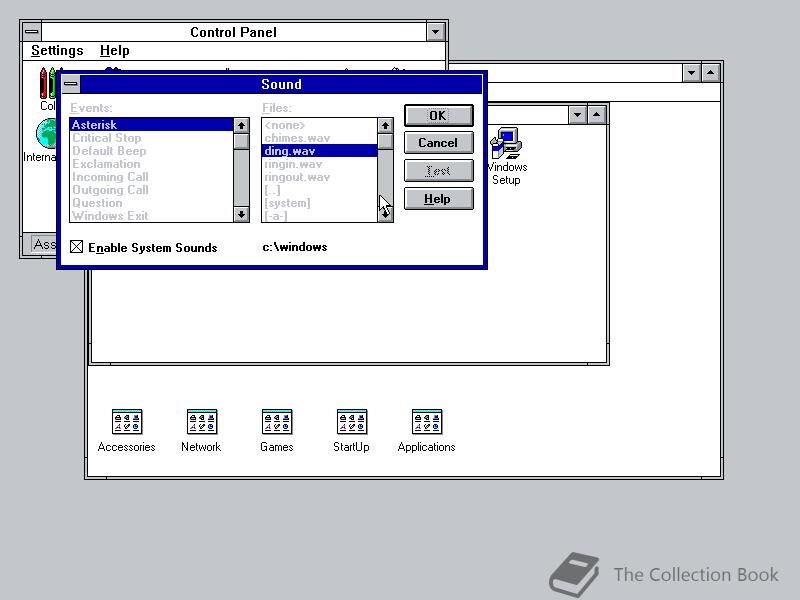Click the Files list scrollbar thumb
Image resolution: width=800 pixels, height=600 pixels.
[385, 141]
